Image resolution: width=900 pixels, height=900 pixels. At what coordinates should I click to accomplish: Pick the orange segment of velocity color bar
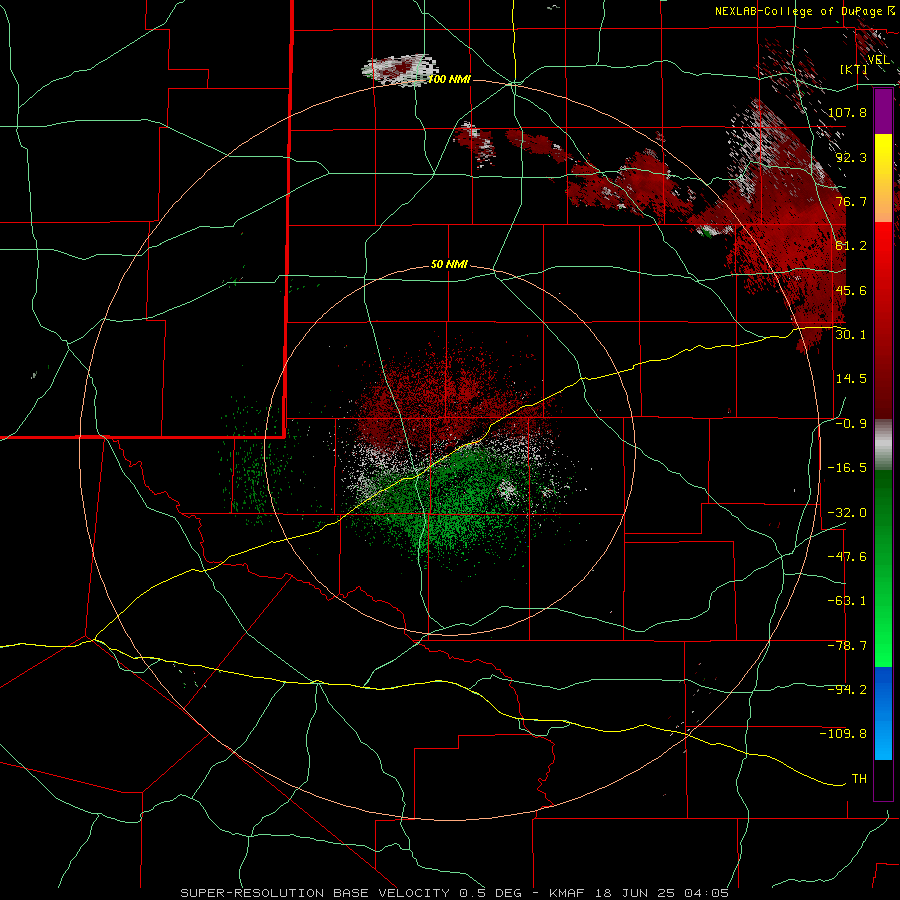coord(883,200)
